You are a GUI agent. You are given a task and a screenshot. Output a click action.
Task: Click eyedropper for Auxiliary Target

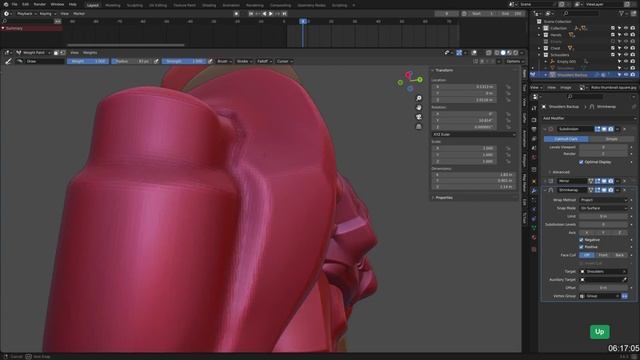pos(624,280)
